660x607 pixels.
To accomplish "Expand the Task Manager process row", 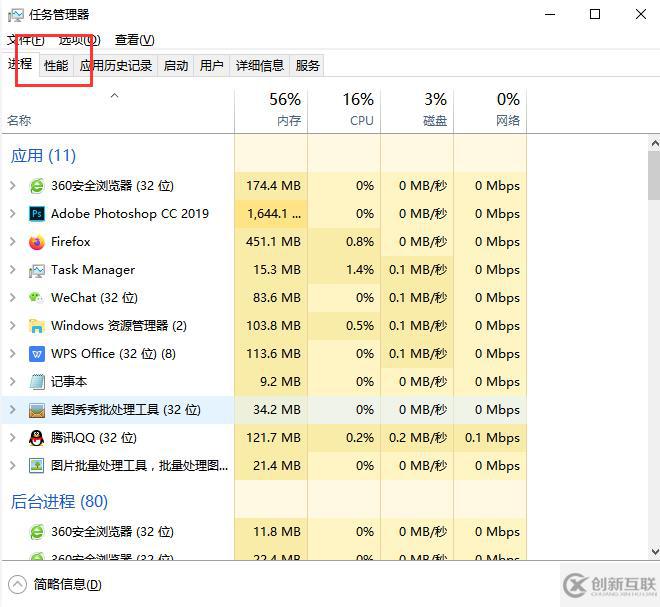I will pos(13,270).
